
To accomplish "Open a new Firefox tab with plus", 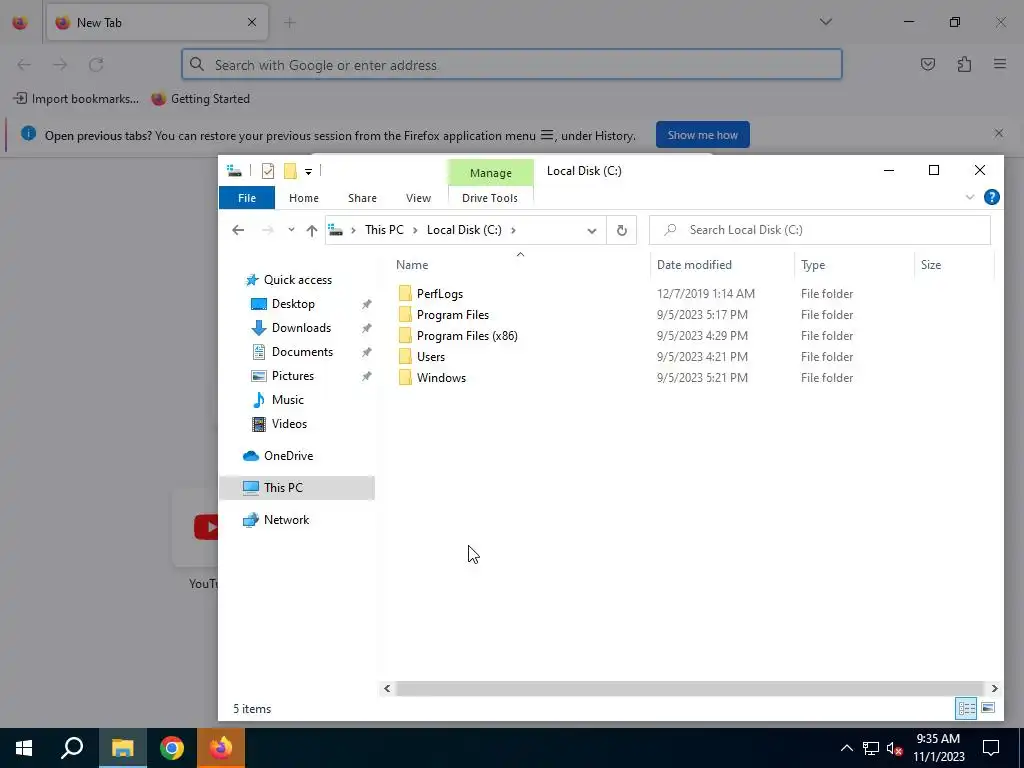I will tap(289, 22).
